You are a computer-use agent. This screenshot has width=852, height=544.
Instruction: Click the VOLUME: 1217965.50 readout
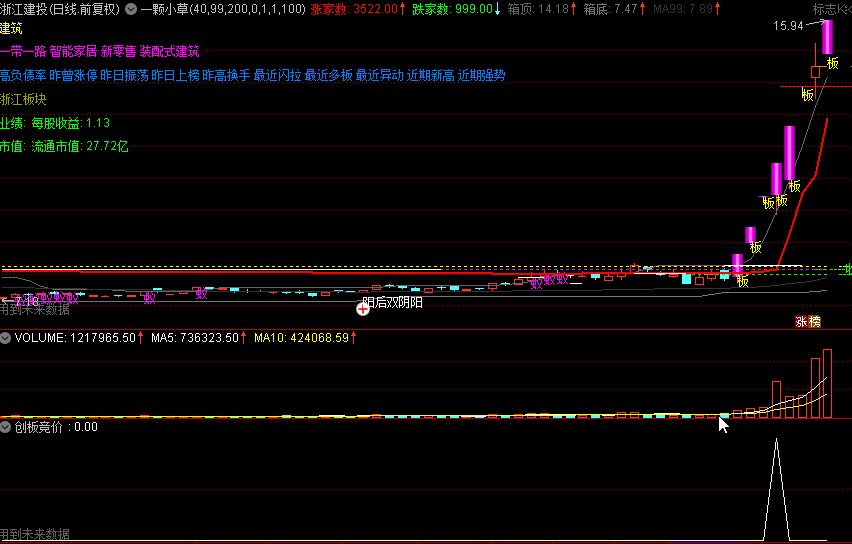click(x=79, y=338)
